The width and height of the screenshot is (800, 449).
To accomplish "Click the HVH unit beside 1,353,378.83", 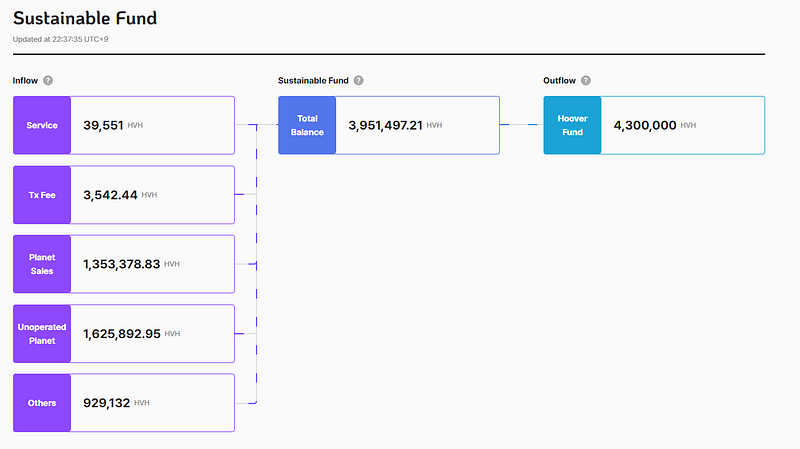I will pyautogui.click(x=171, y=264).
